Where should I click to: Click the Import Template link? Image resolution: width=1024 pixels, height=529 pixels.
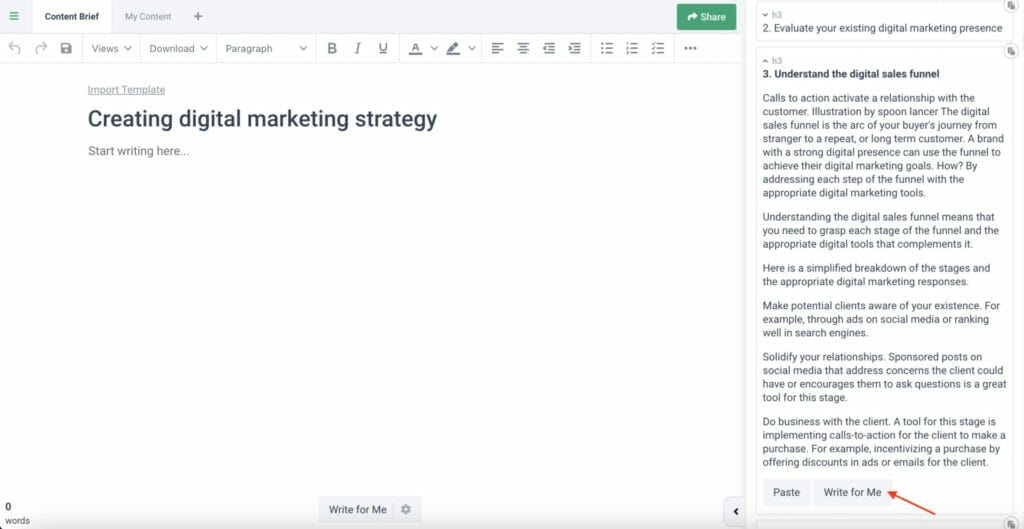(x=126, y=90)
